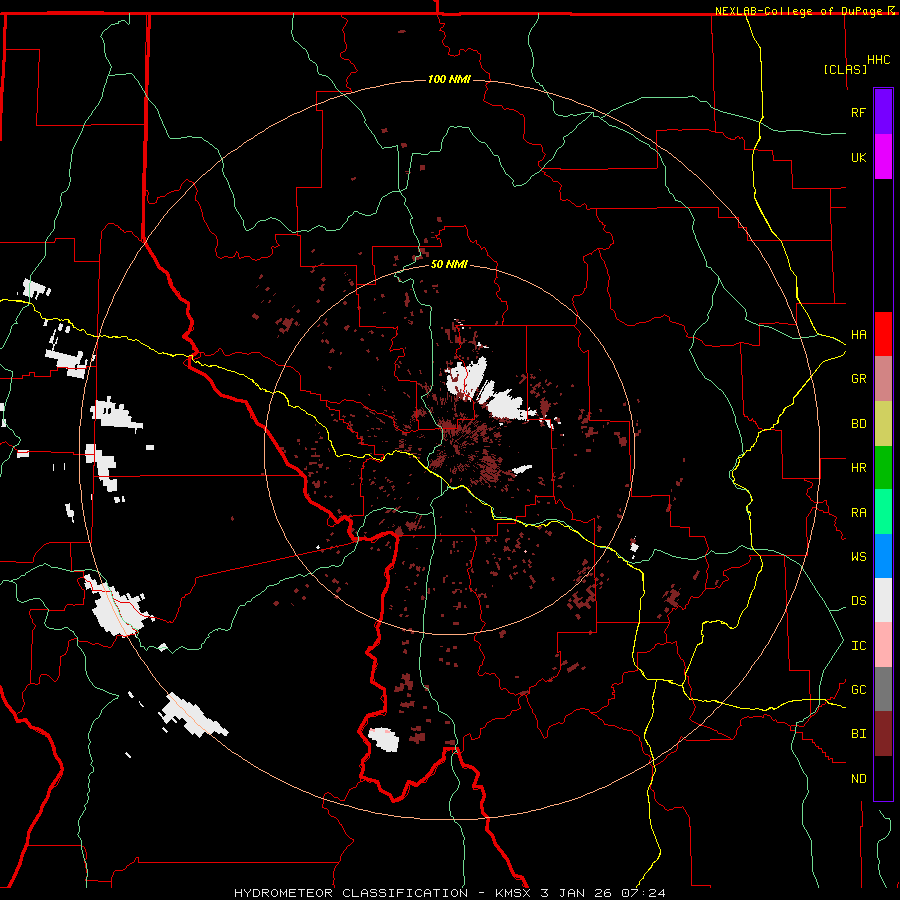Image resolution: width=900 pixels, height=900 pixels.
Task: Click the UK legend label
Action: 858,157
